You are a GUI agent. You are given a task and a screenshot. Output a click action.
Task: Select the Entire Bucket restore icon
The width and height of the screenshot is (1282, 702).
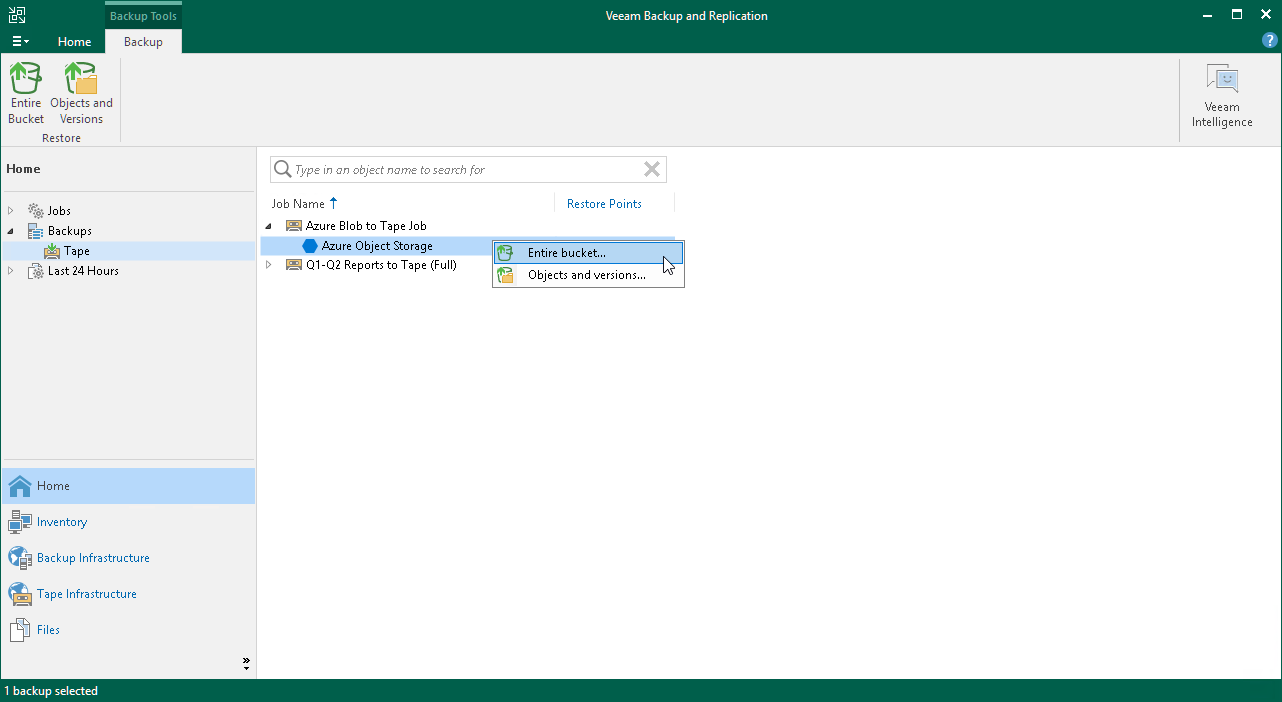tap(25, 90)
